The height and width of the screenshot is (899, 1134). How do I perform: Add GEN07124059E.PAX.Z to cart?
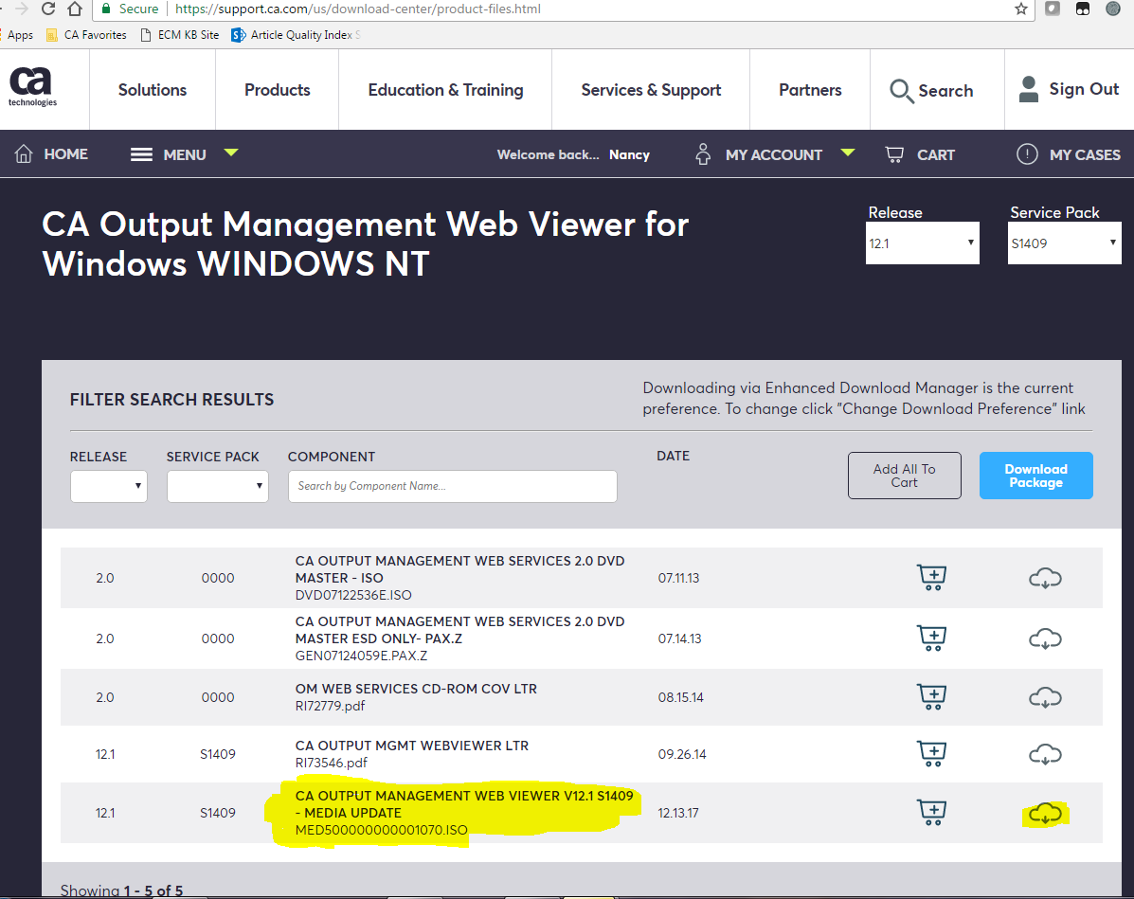point(932,638)
